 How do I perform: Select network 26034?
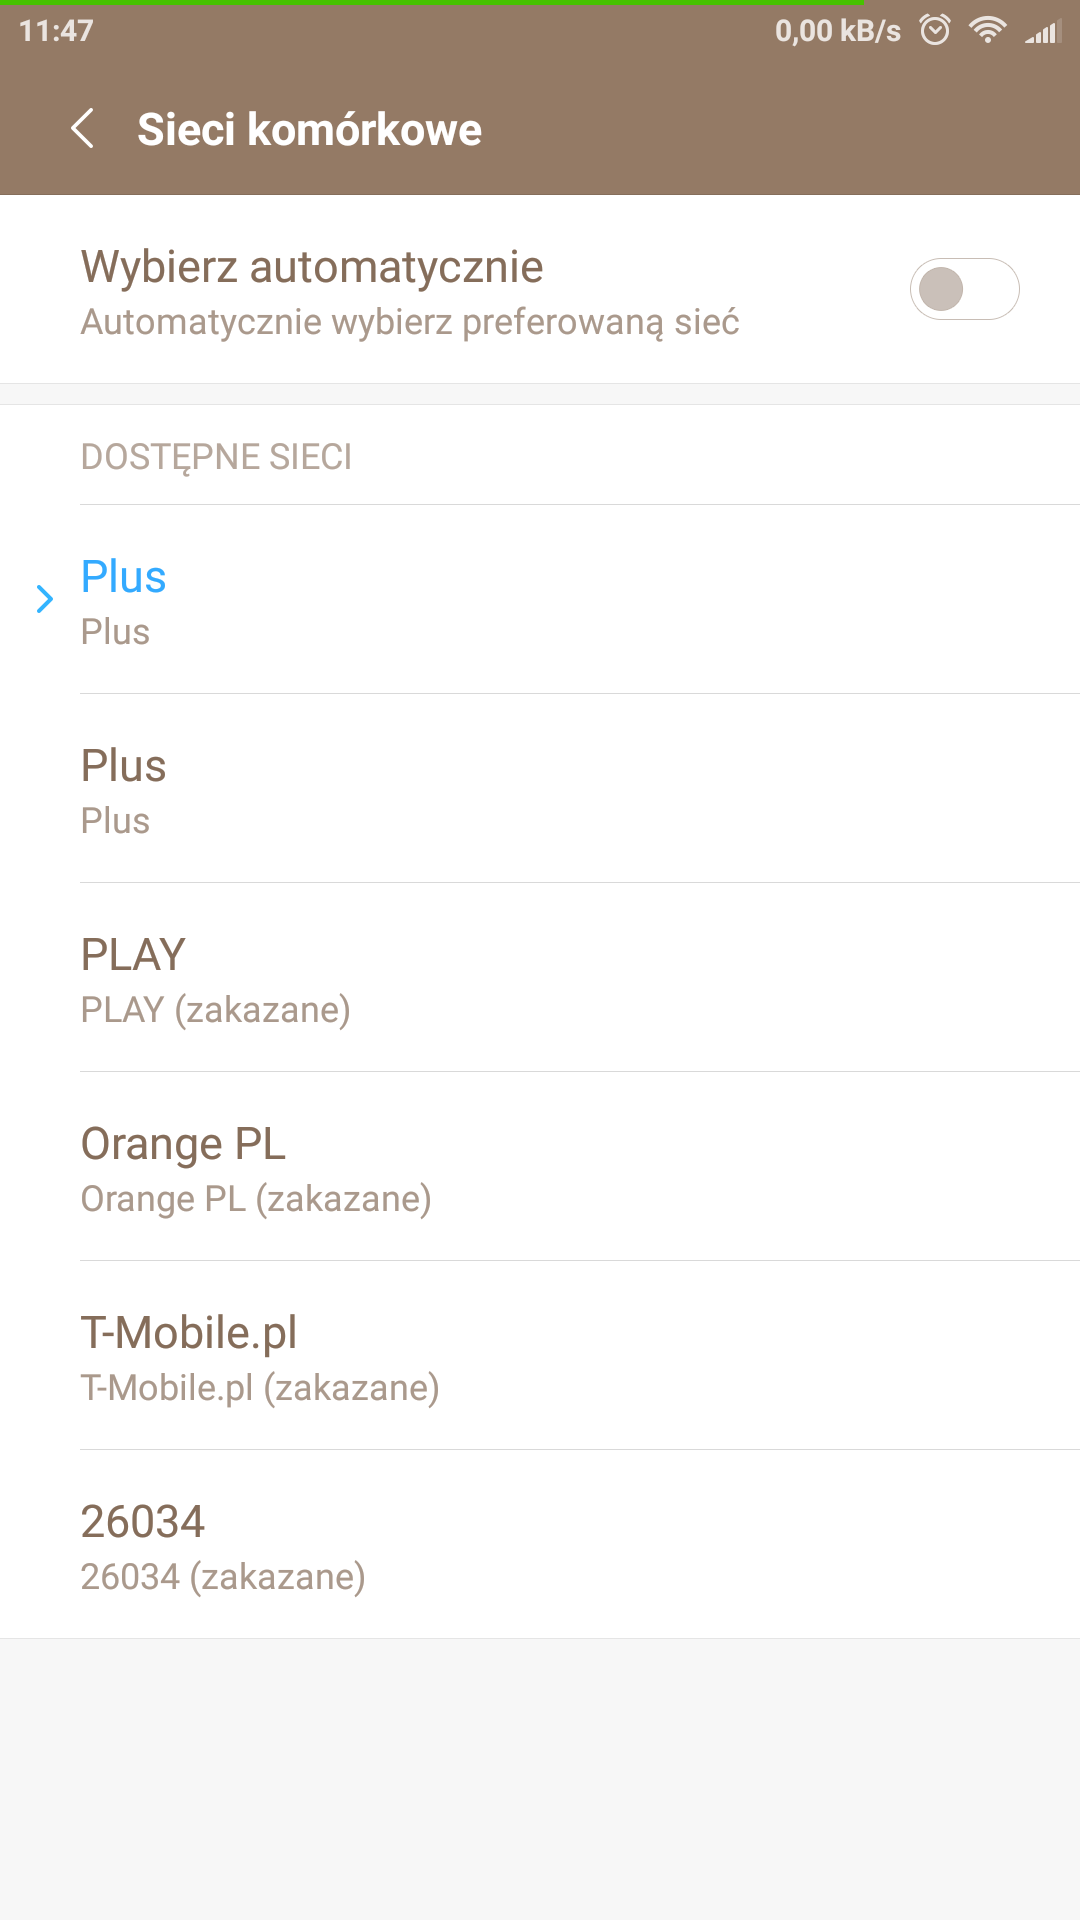coord(143,1522)
